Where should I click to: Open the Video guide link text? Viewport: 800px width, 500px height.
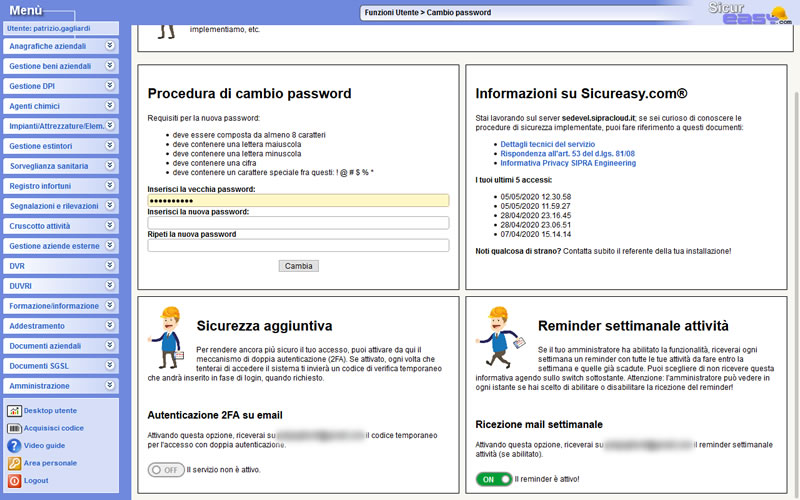[x=44, y=446]
